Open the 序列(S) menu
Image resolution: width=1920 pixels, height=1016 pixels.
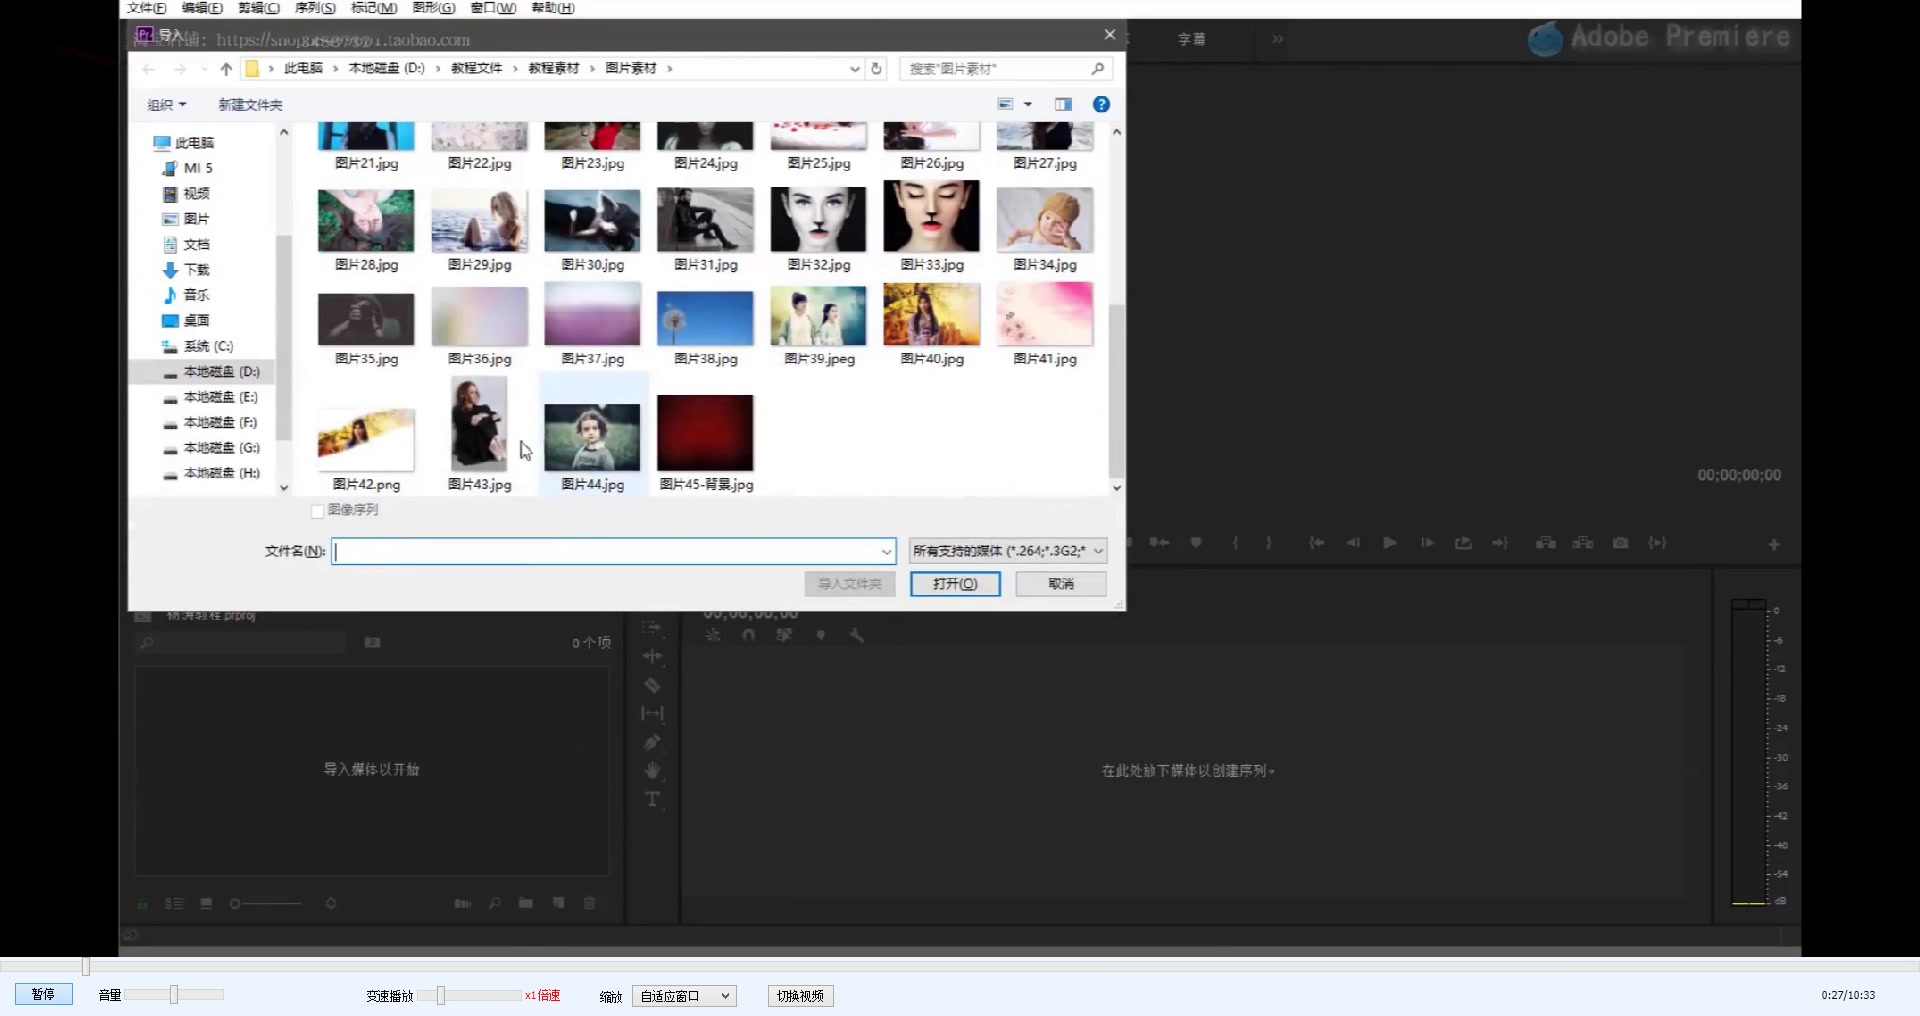click(x=315, y=8)
